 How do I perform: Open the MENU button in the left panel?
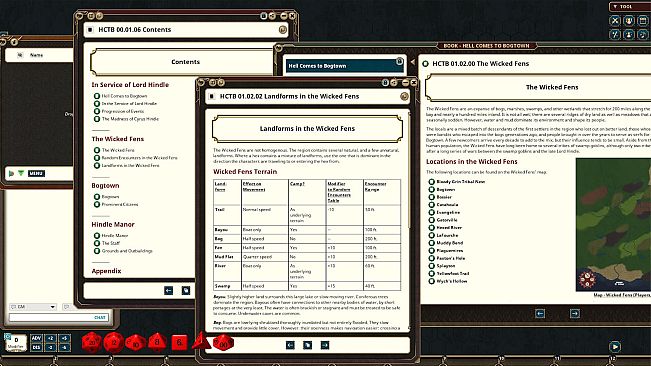(x=36, y=173)
